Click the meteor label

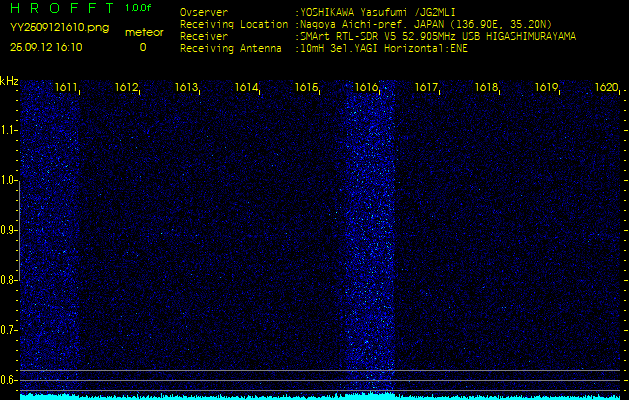pos(144,32)
